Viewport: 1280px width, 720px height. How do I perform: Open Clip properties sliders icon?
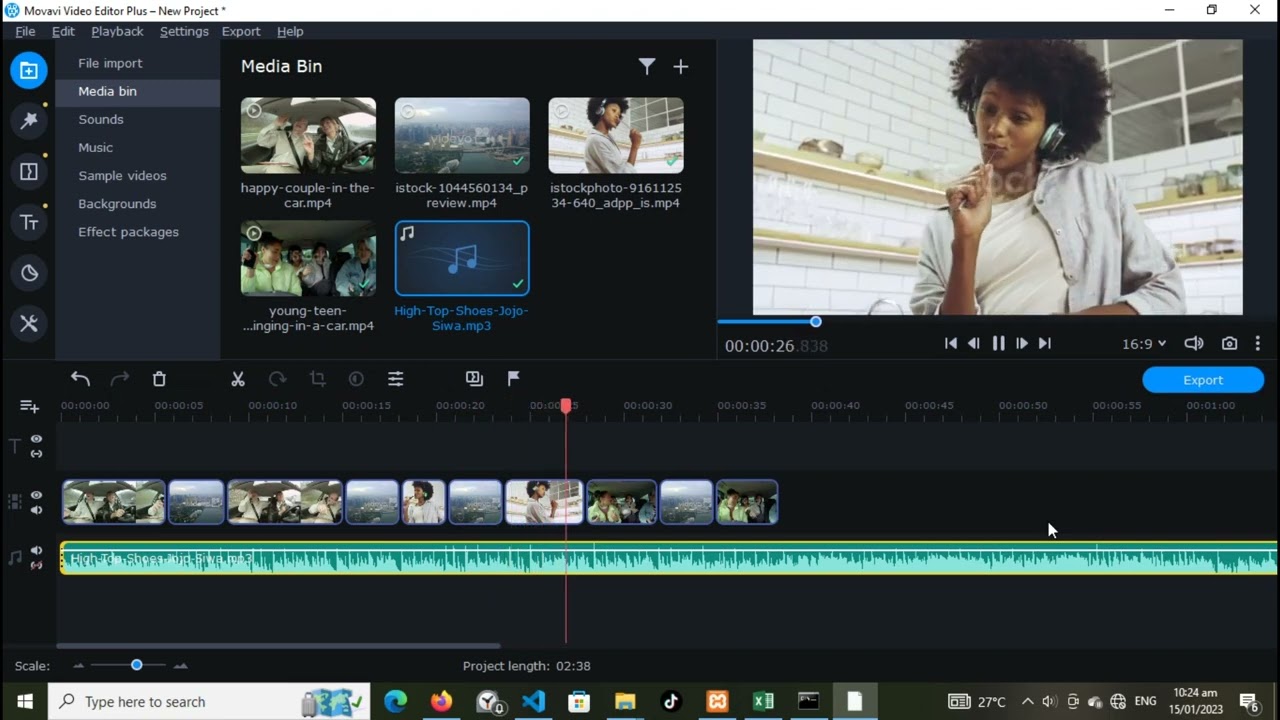(396, 379)
